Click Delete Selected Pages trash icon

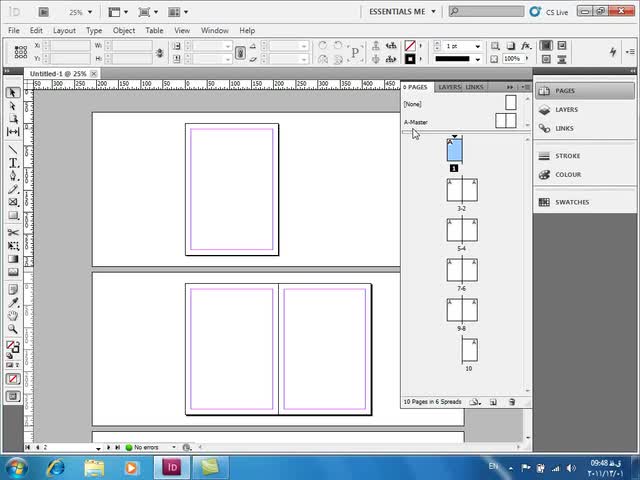(512, 402)
